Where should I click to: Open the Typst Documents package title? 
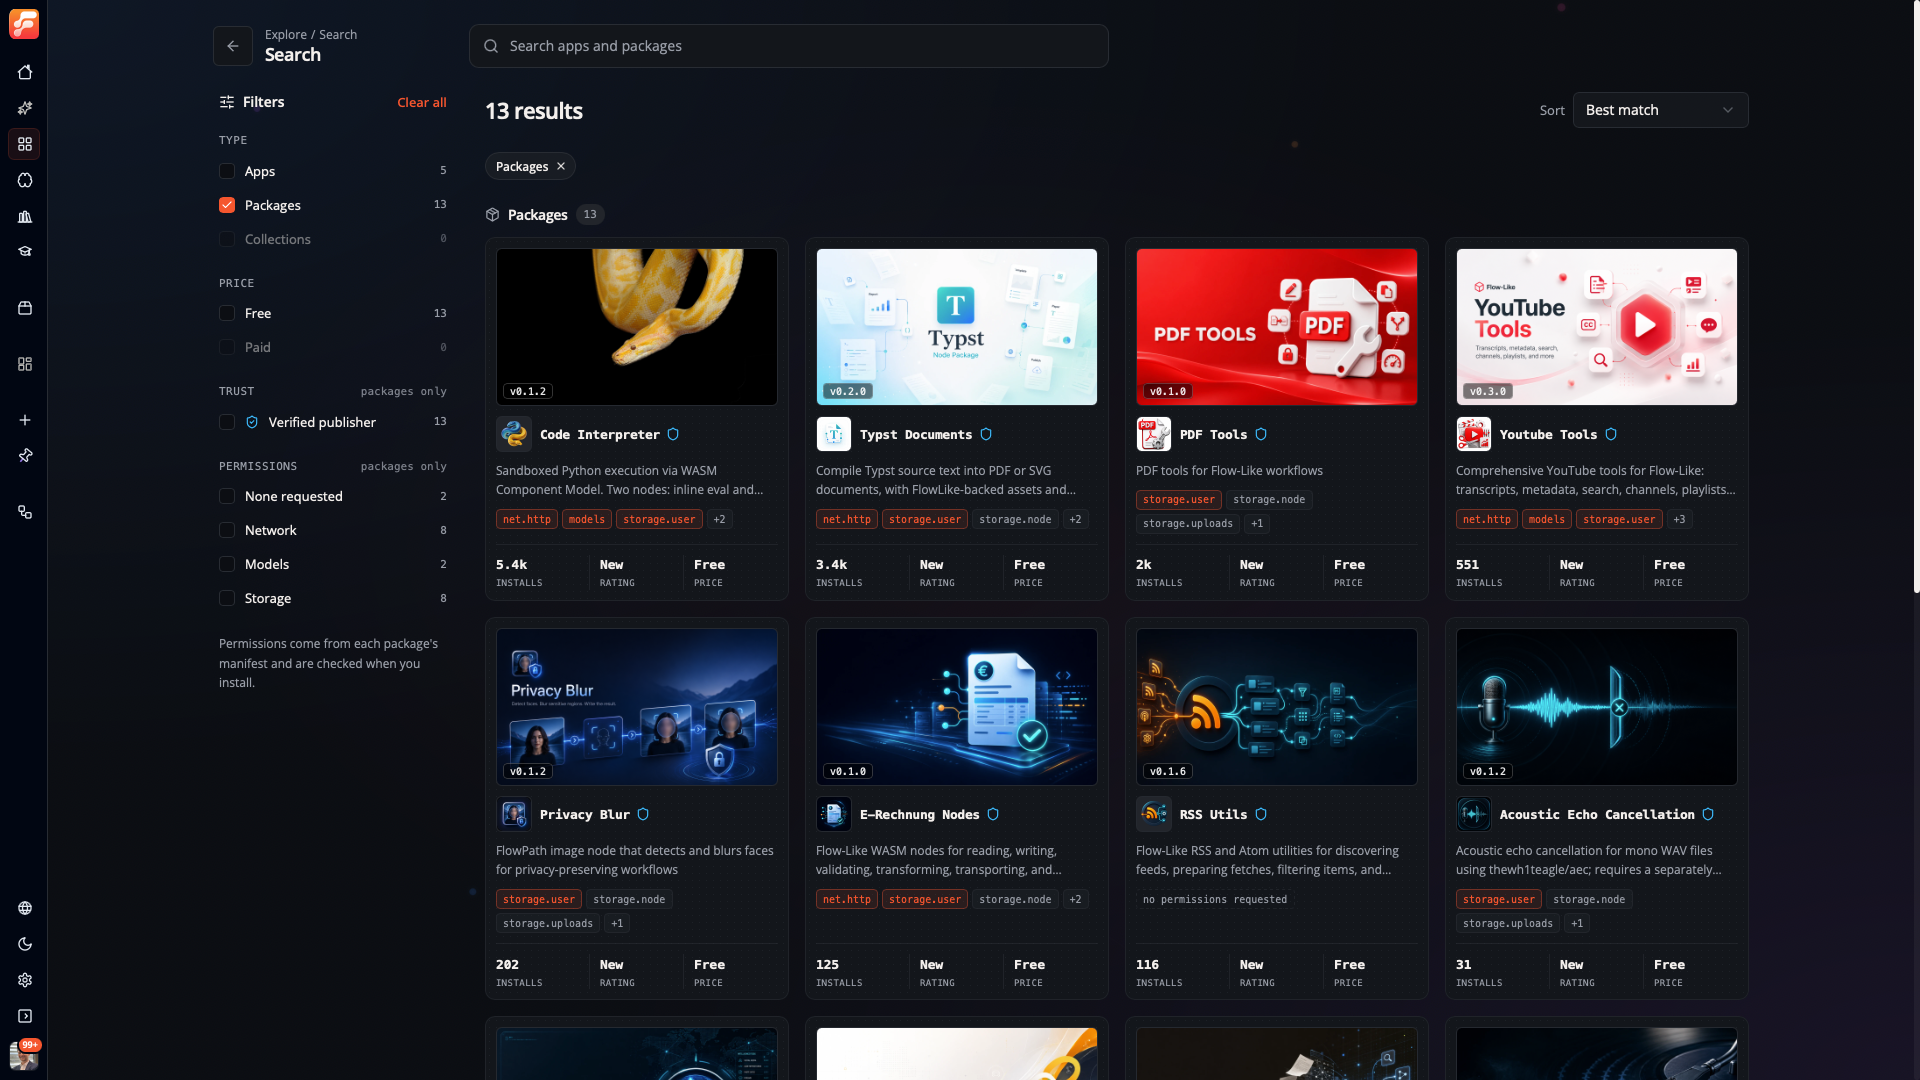(916, 434)
